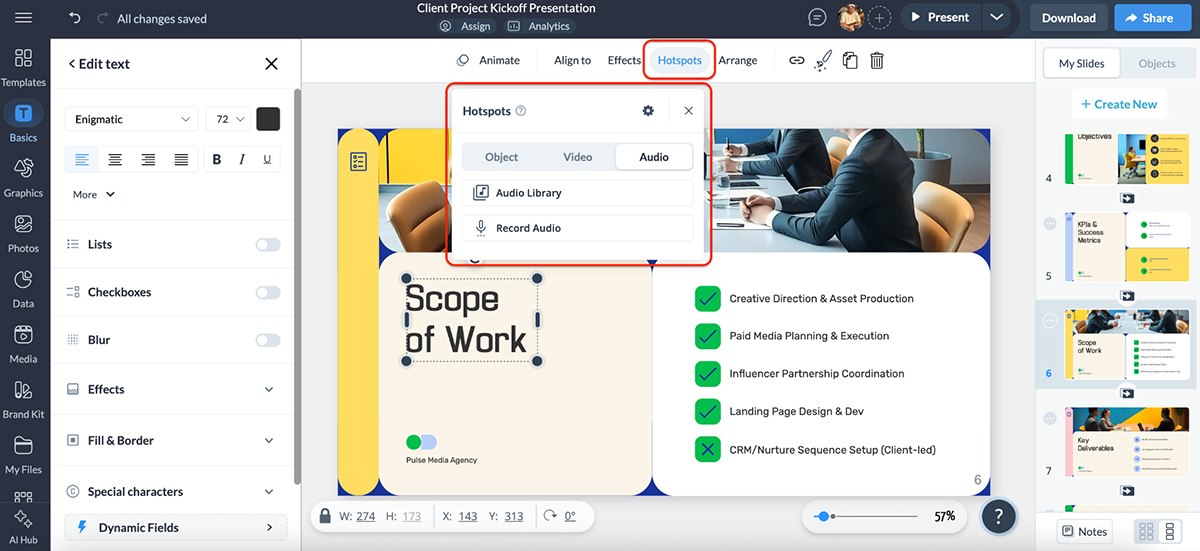Click the Record Audio button
The width and height of the screenshot is (1200, 551).
(x=577, y=228)
